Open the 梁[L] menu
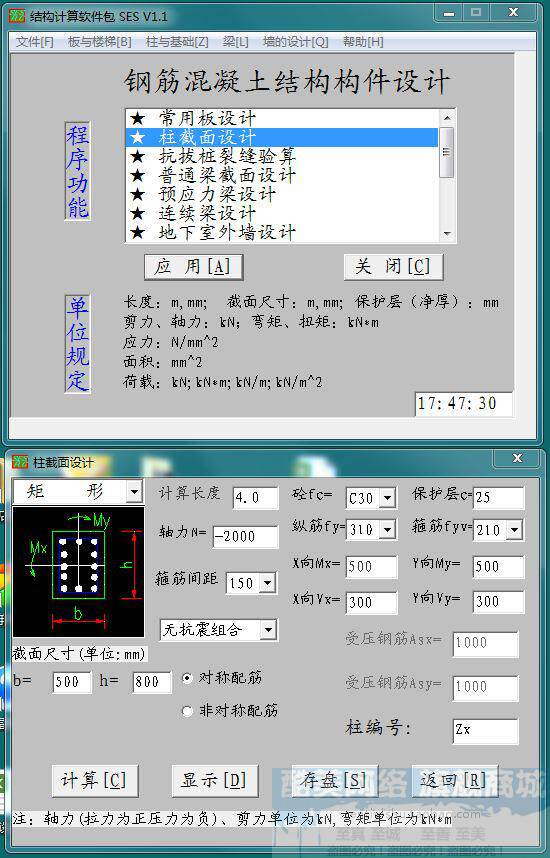 click(236, 42)
